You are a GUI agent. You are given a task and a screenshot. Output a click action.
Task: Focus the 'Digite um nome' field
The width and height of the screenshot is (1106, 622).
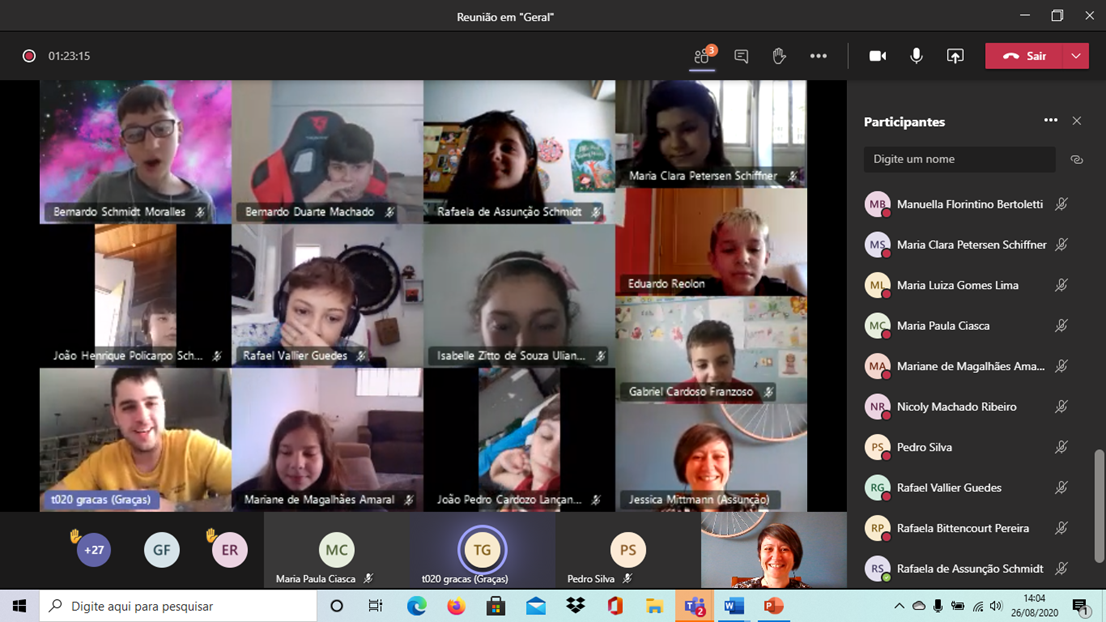pos(959,159)
